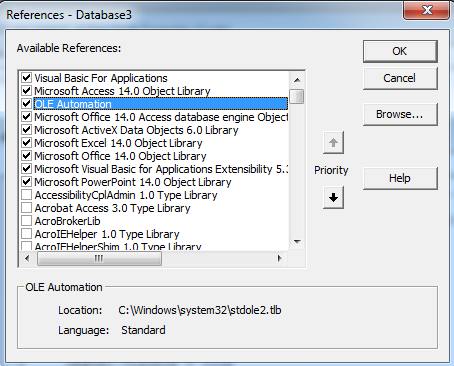Uncheck Microsoft PowerPoint 14.0 Object Library
This screenshot has height=366, width=454.
26,182
